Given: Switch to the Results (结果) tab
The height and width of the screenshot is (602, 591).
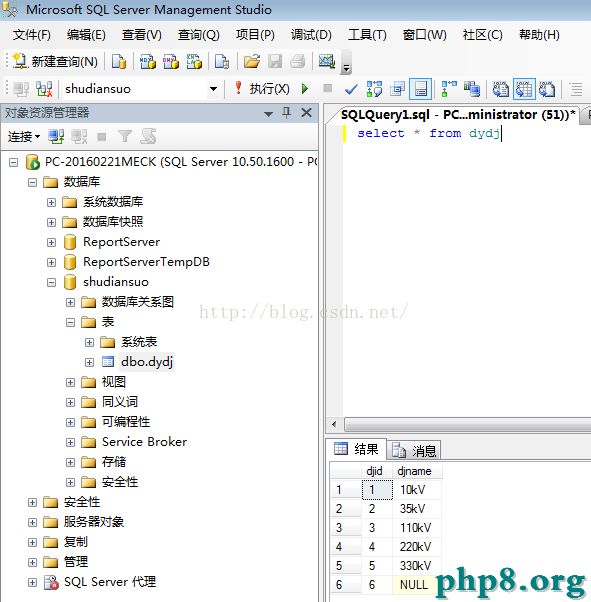Looking at the screenshot, I should click(356, 449).
